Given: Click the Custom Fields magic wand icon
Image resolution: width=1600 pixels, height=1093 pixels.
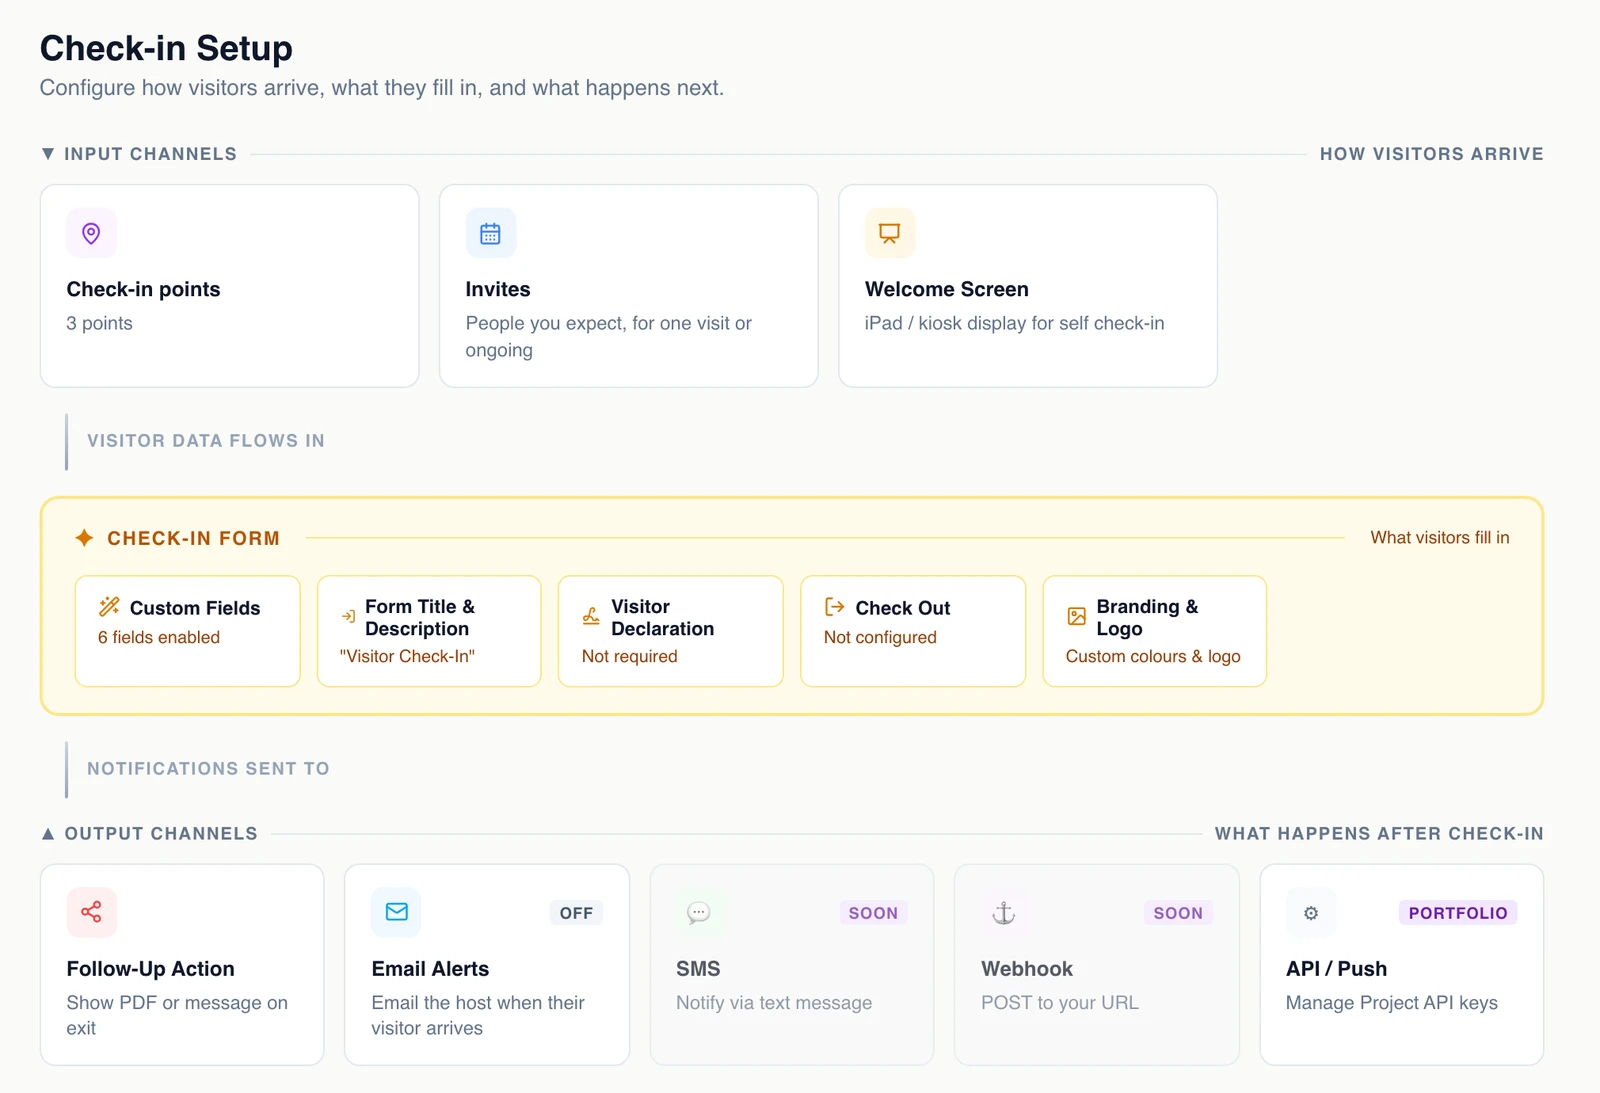Looking at the screenshot, I should (109, 607).
